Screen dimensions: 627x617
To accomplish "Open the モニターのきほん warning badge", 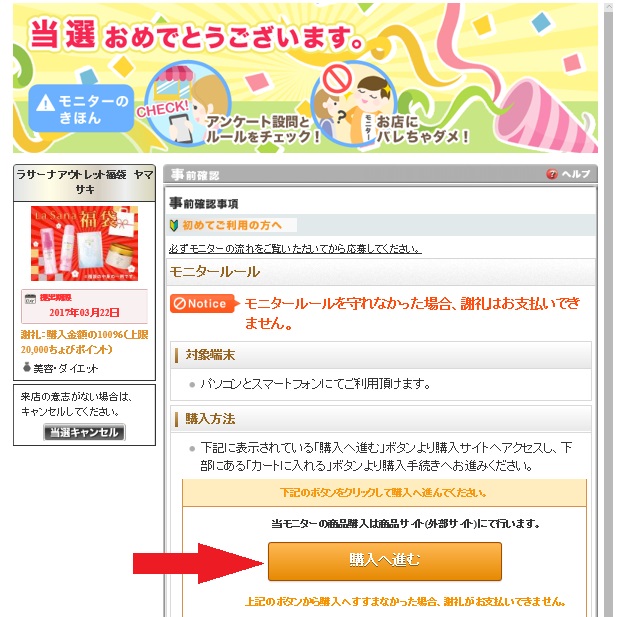I will point(81,108).
